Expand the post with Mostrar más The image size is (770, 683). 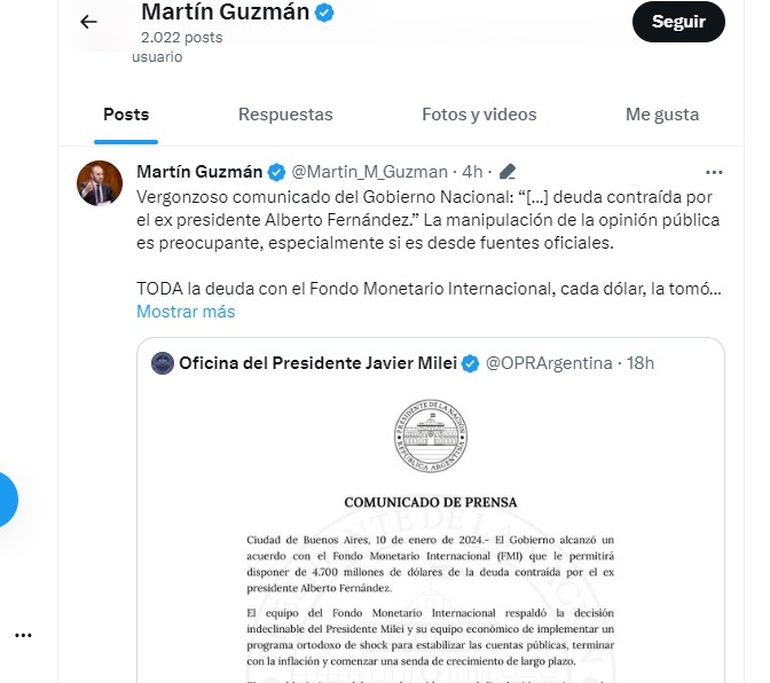point(186,311)
